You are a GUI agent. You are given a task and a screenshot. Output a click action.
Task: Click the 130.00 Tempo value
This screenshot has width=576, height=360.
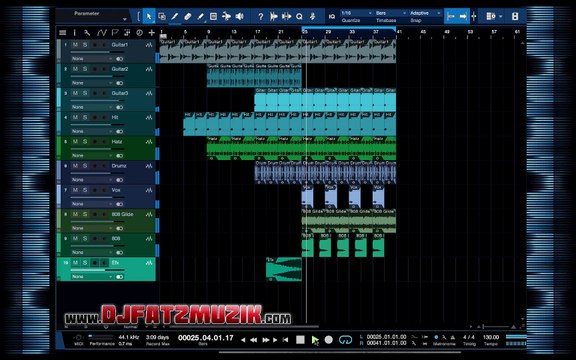[x=491, y=337]
